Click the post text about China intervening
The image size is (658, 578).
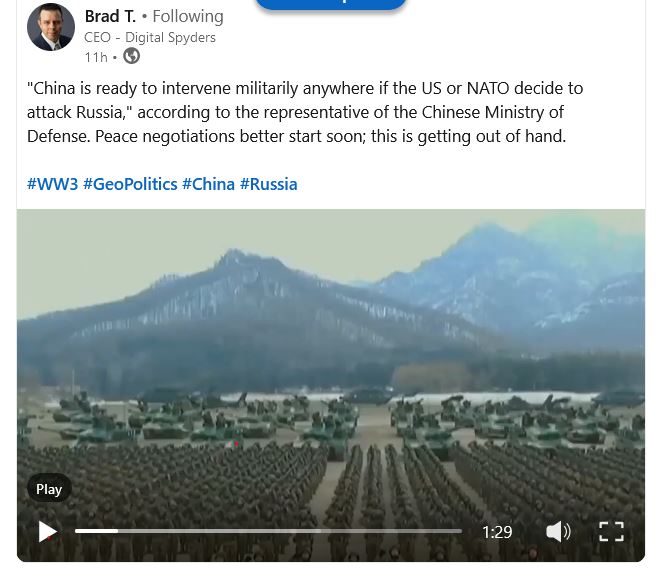pos(305,112)
